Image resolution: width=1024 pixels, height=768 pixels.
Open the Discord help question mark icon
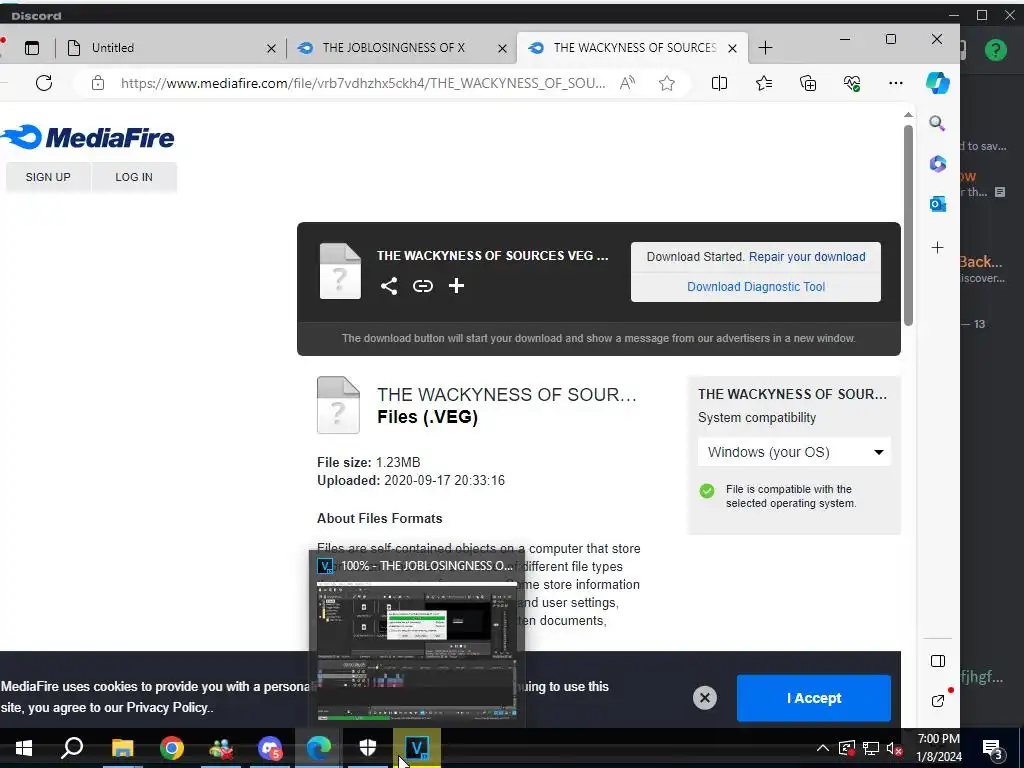click(x=996, y=50)
